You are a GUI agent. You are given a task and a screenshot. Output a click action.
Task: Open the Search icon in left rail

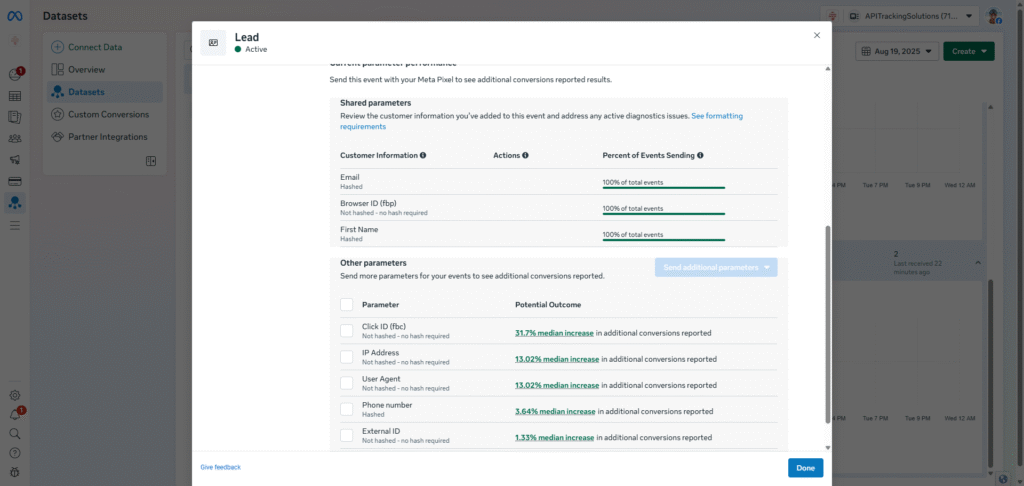tap(15, 434)
